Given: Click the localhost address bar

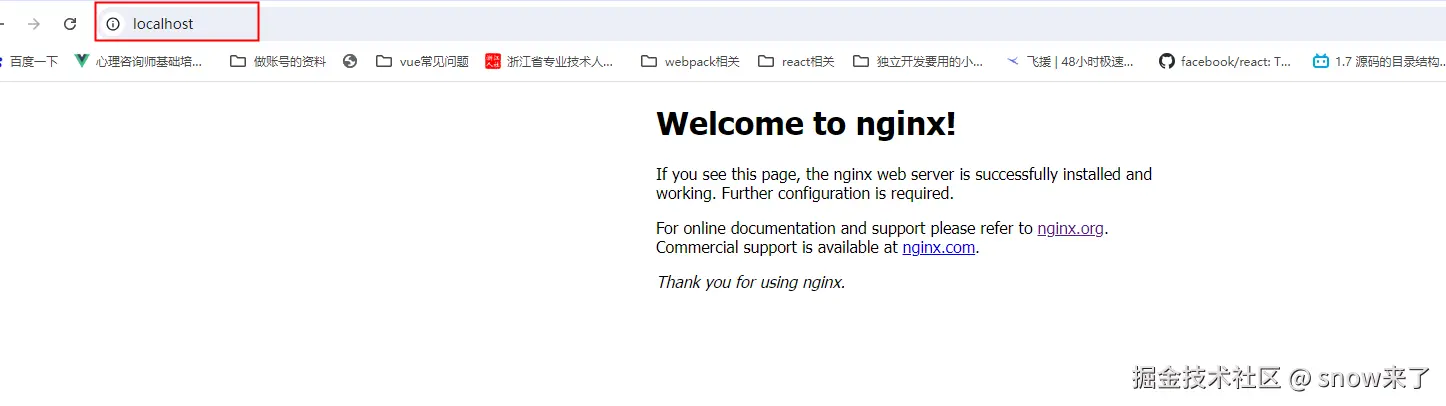Looking at the screenshot, I should pyautogui.click(x=770, y=23).
